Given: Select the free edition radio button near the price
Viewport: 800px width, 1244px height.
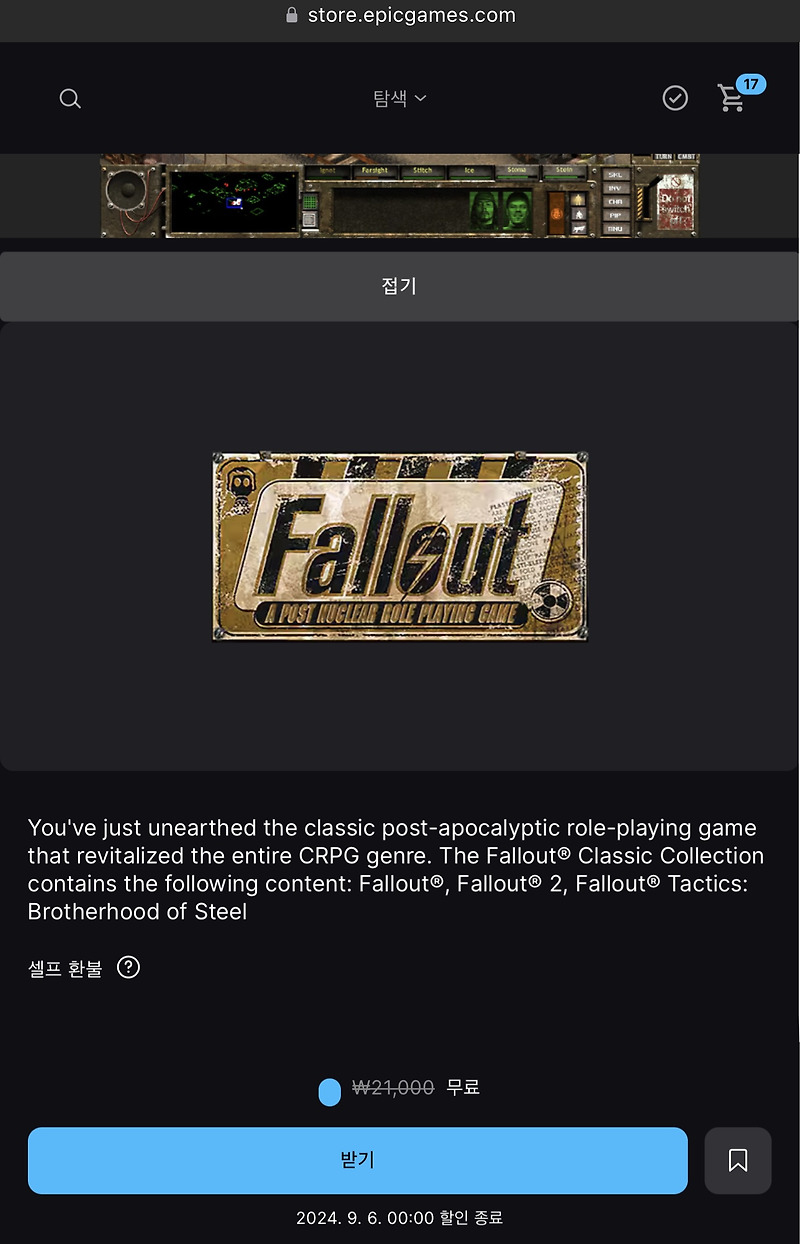Looking at the screenshot, I should (330, 1092).
